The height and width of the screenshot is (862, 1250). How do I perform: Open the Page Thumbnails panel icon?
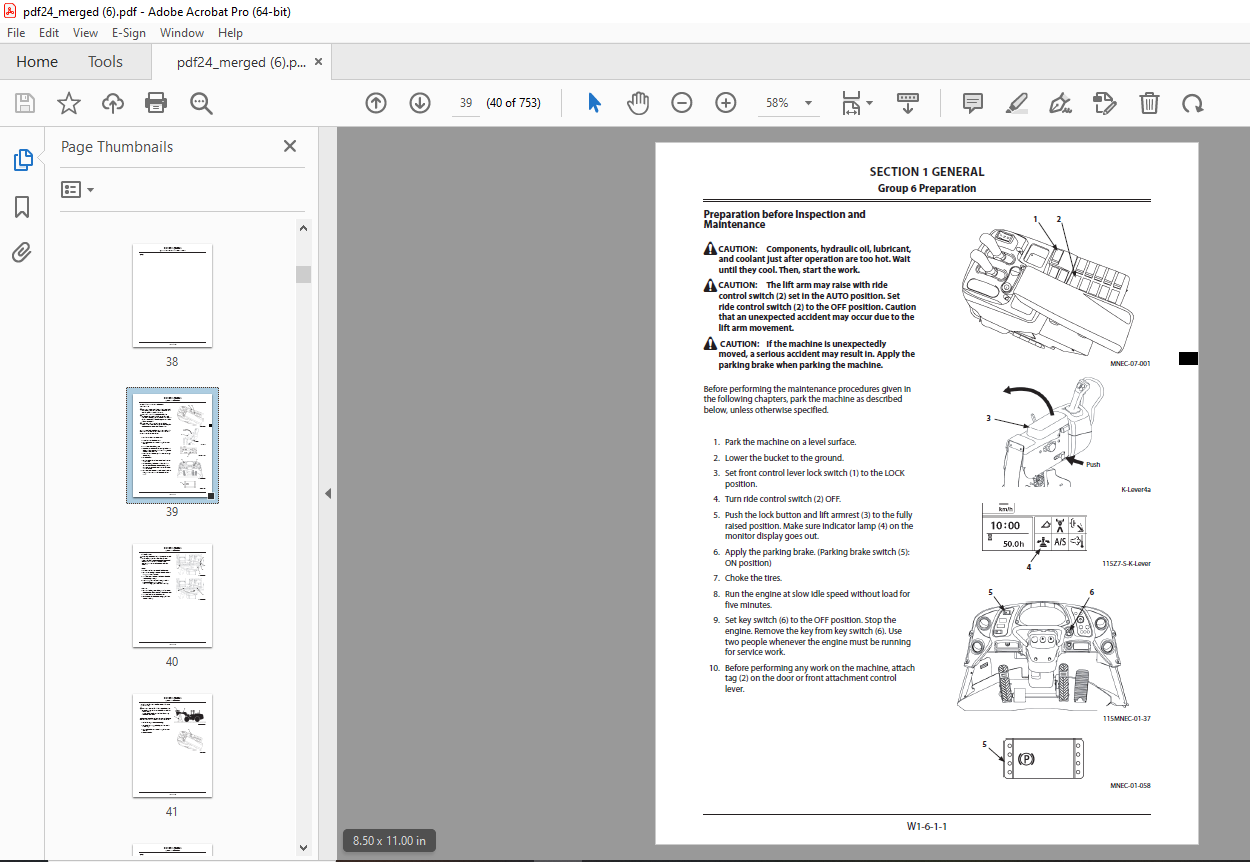click(x=22, y=160)
